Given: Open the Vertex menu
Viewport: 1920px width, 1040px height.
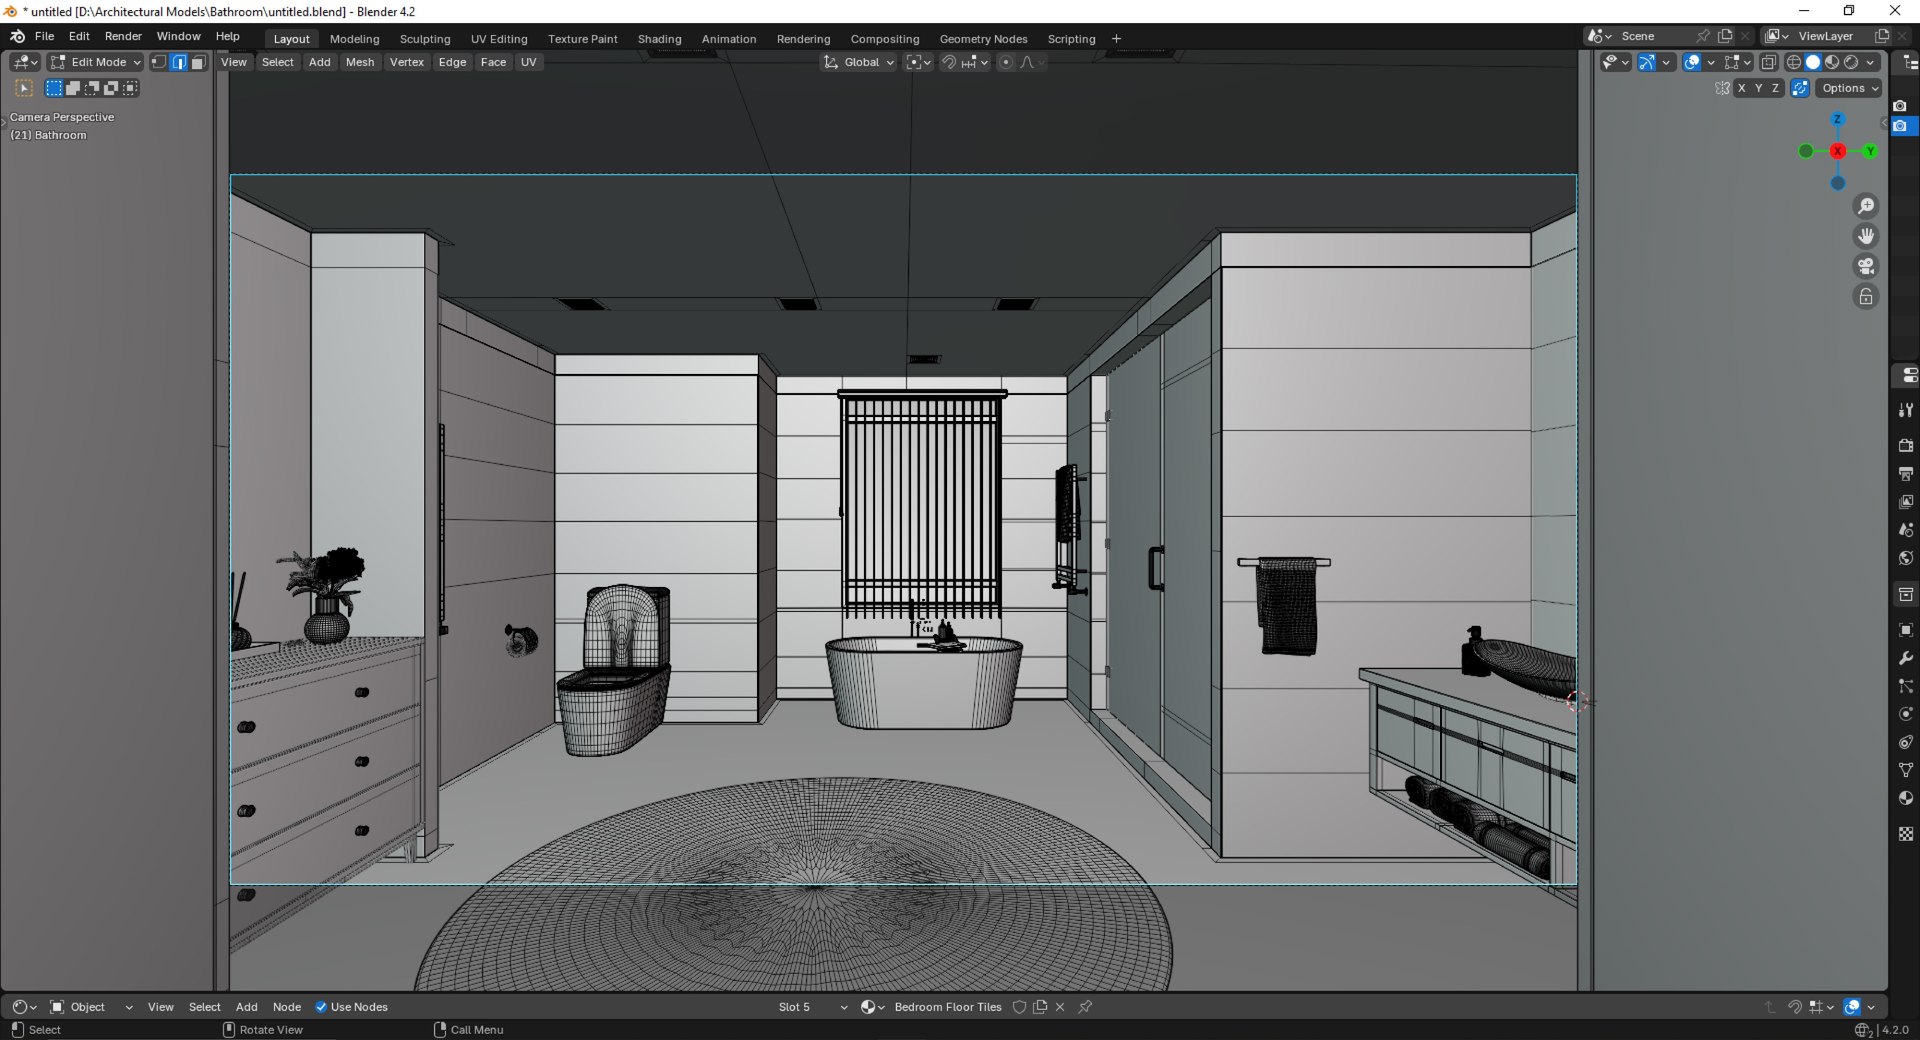Looking at the screenshot, I should [406, 62].
